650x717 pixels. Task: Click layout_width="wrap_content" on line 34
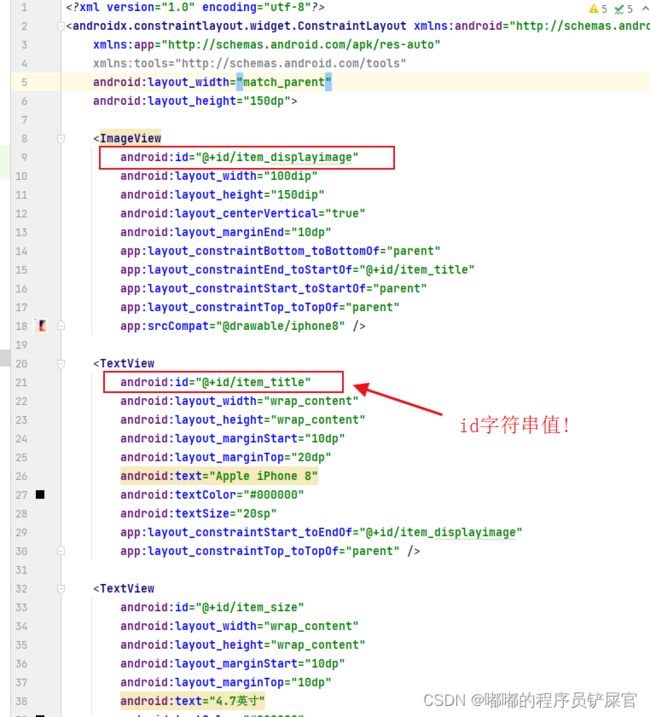(x=239, y=626)
